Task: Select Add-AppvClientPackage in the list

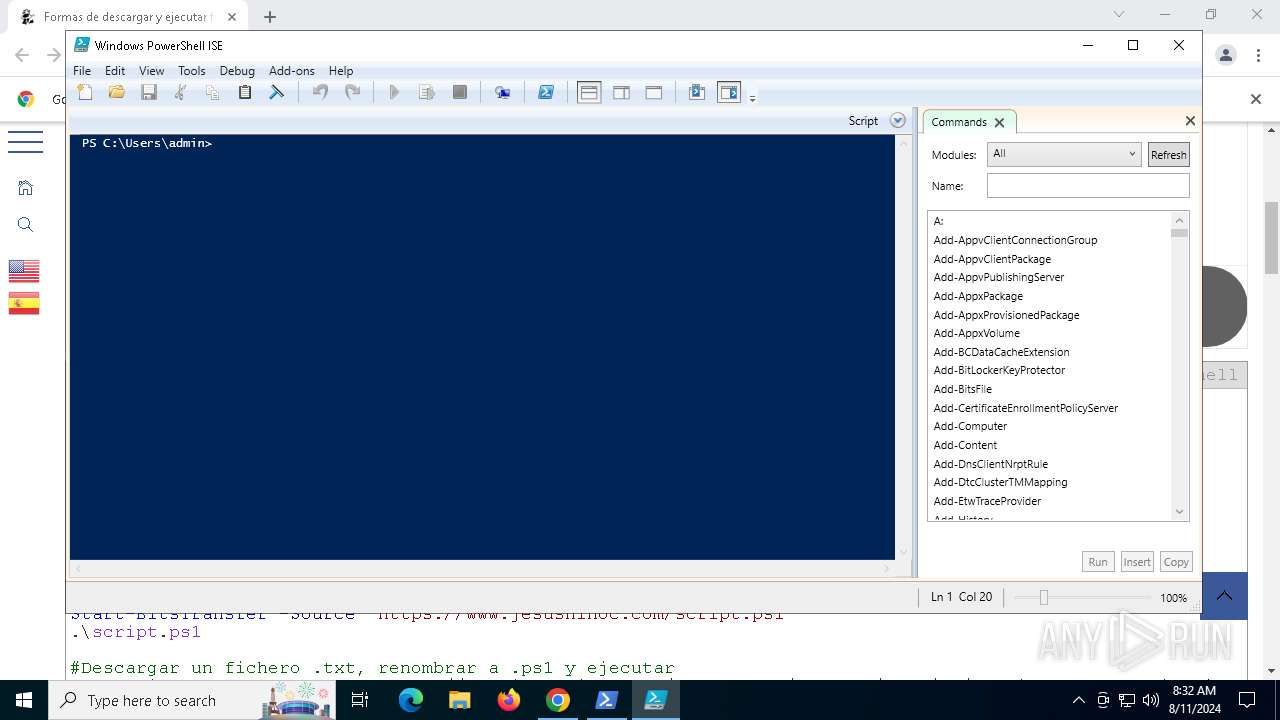Action: pyautogui.click(x=1050, y=259)
